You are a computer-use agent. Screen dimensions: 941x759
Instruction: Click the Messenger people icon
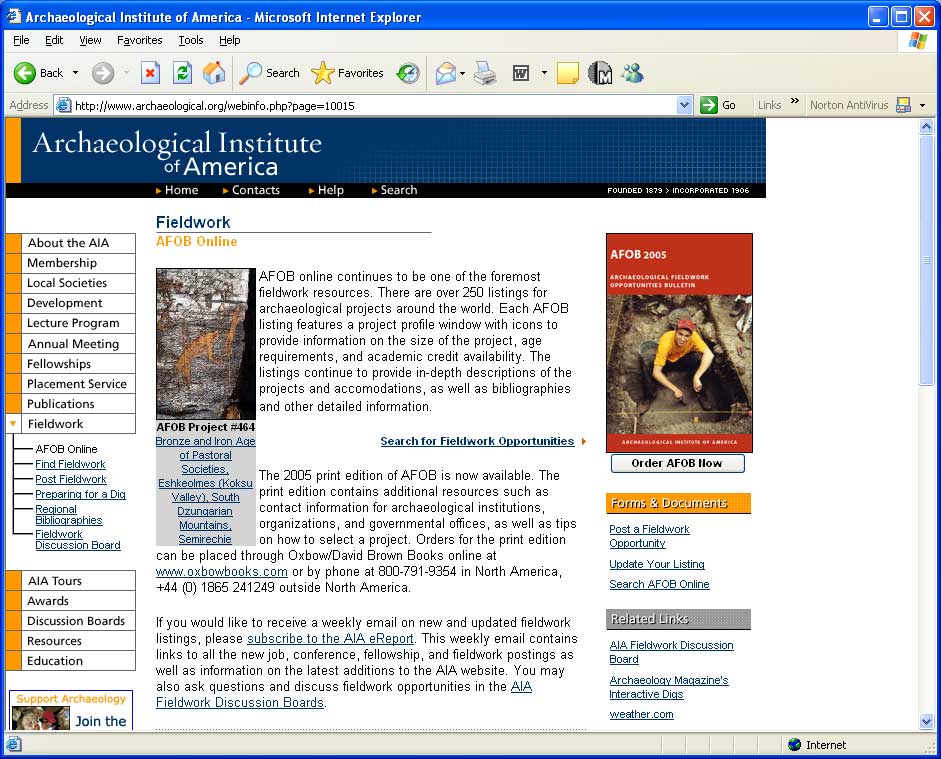tap(633, 73)
